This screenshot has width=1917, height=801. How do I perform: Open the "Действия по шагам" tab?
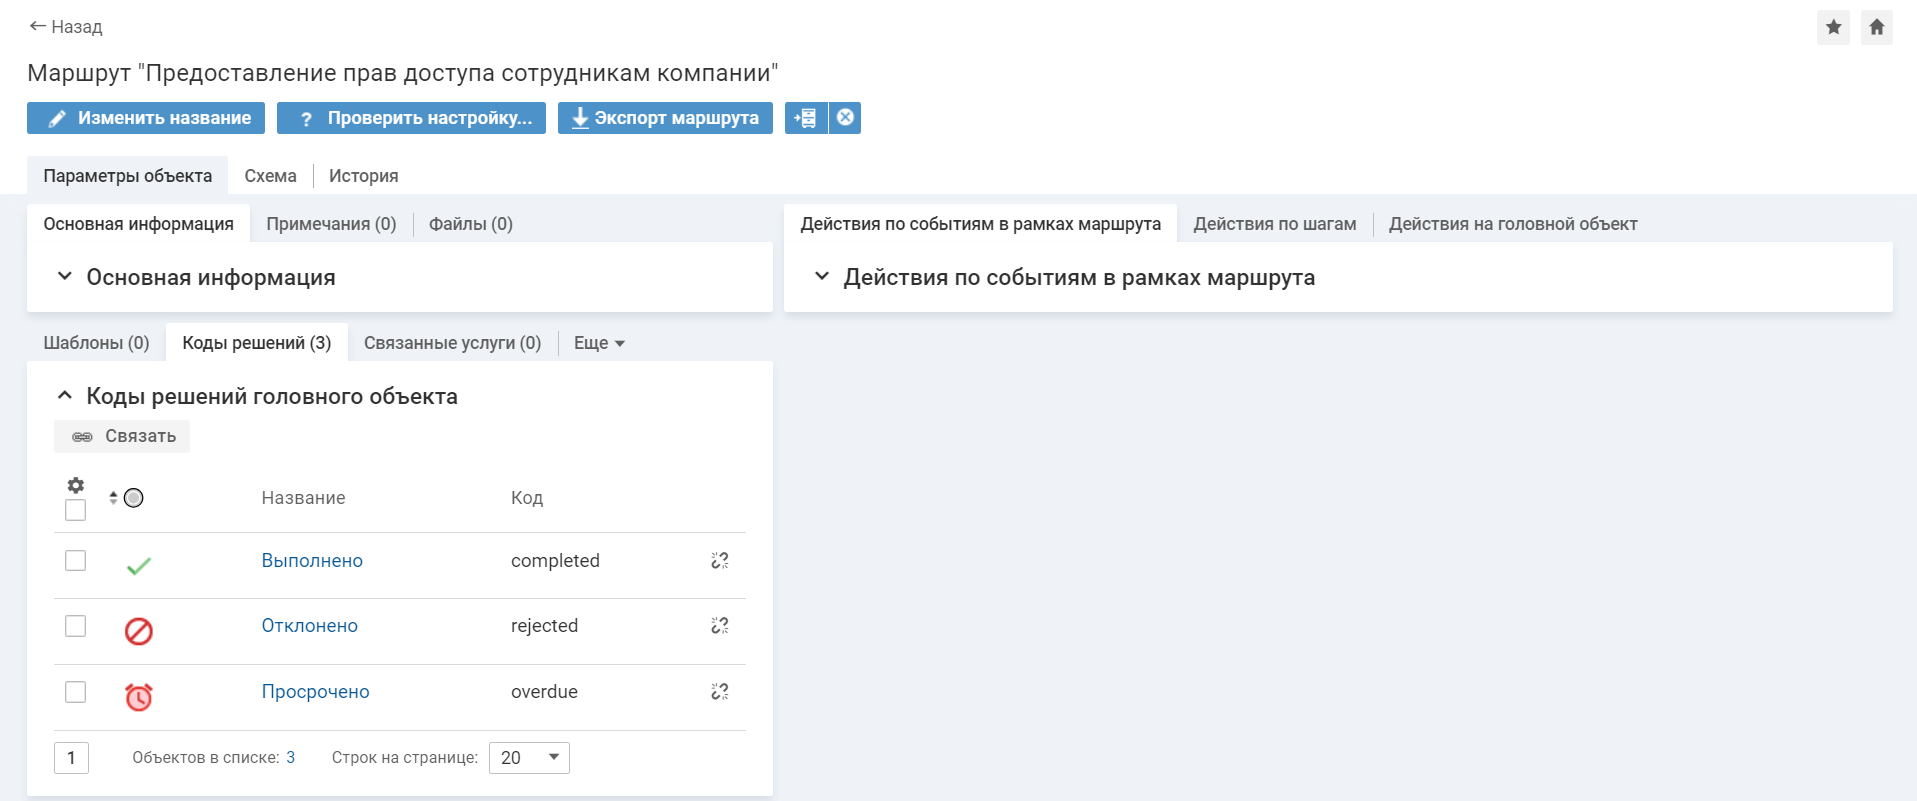(x=1274, y=224)
